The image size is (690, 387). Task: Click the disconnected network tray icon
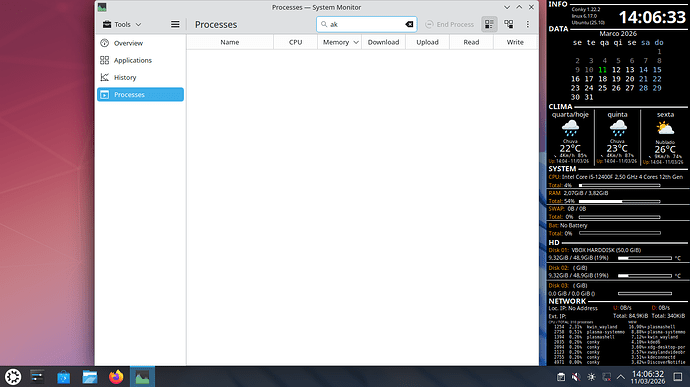(606, 377)
